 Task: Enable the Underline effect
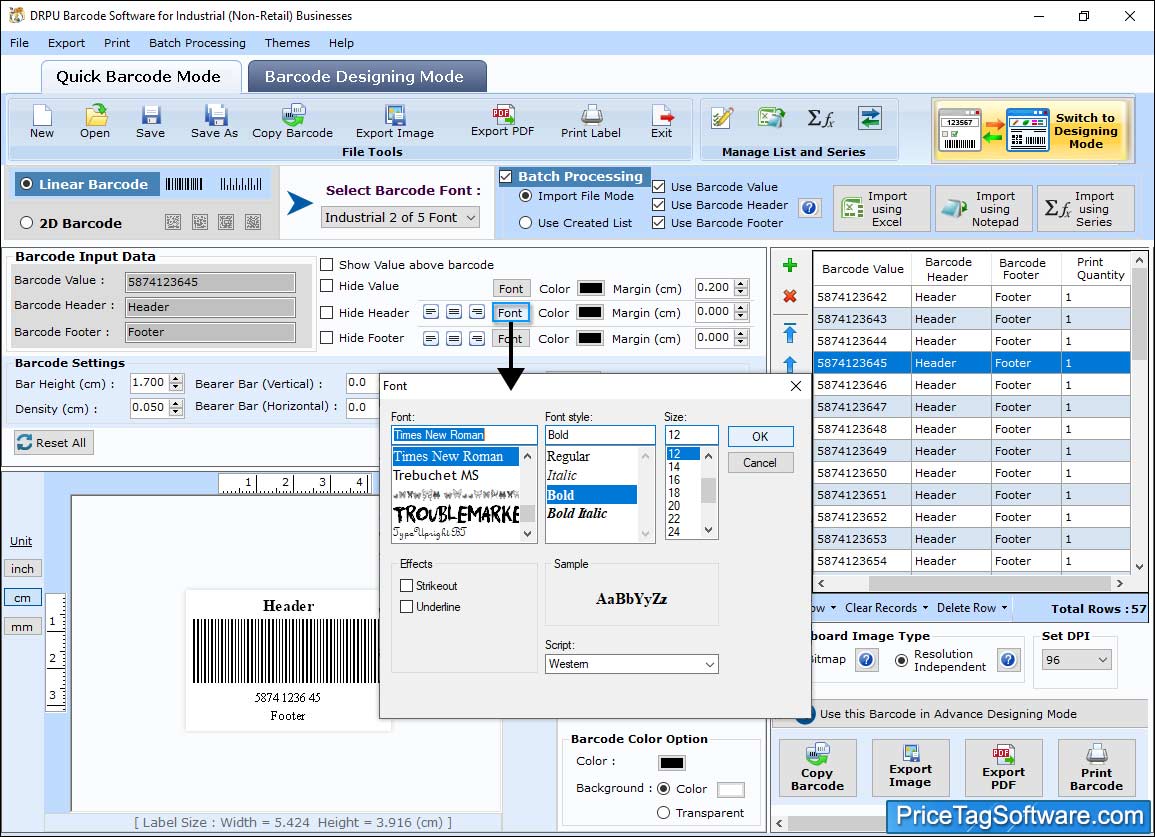pyautogui.click(x=406, y=606)
